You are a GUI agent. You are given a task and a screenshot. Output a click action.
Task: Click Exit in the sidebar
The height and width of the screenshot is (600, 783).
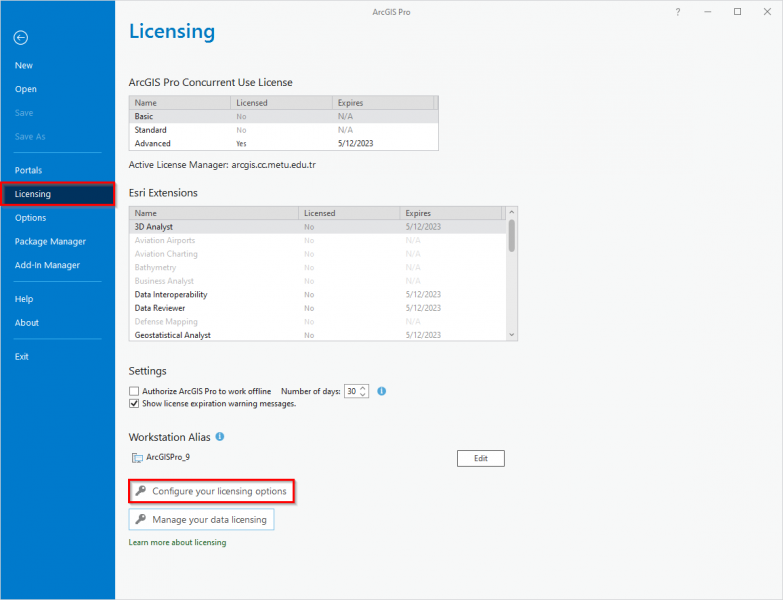pyautogui.click(x=21, y=356)
